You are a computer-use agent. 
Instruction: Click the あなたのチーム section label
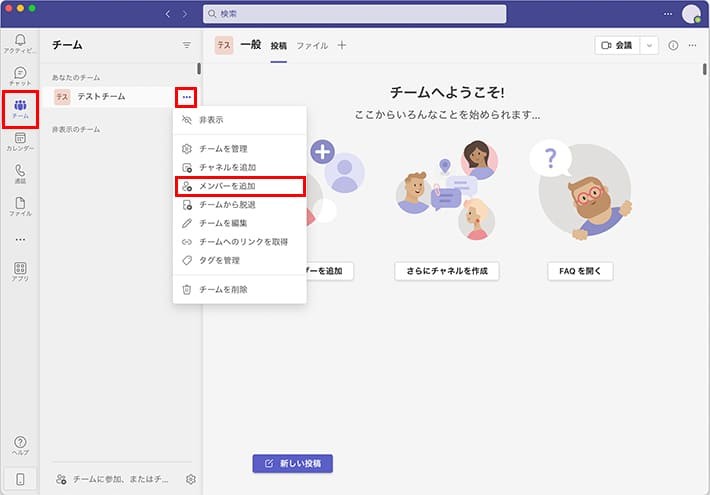tap(76, 77)
